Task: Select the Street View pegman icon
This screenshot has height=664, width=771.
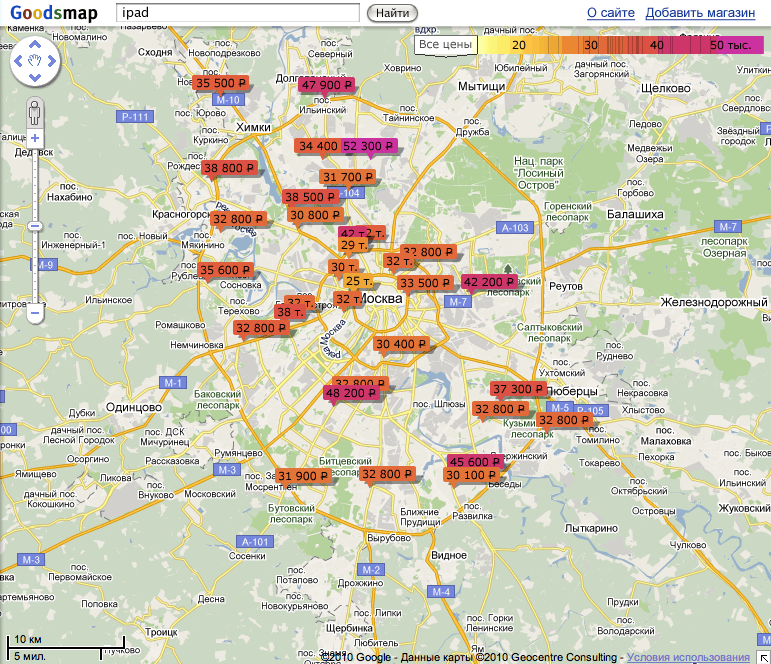Action: point(35,110)
